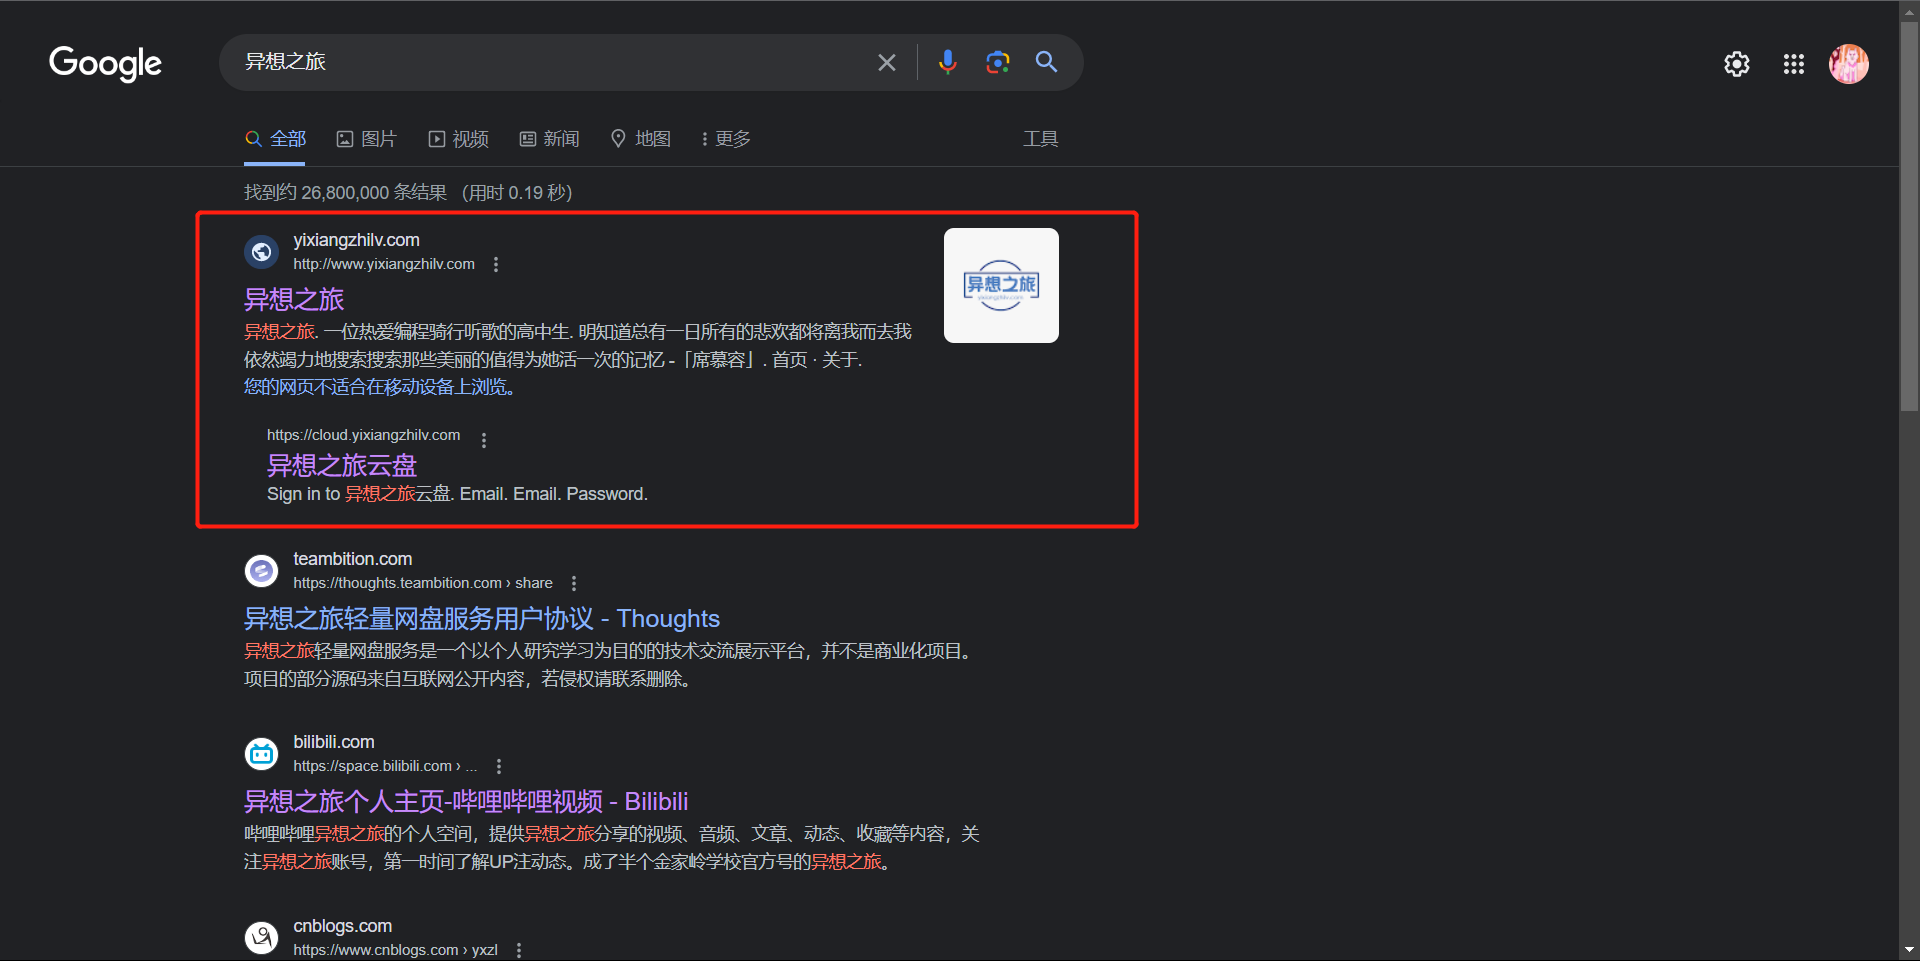Click the yixiangzhilv.com site name
1920x961 pixels.
pos(356,240)
